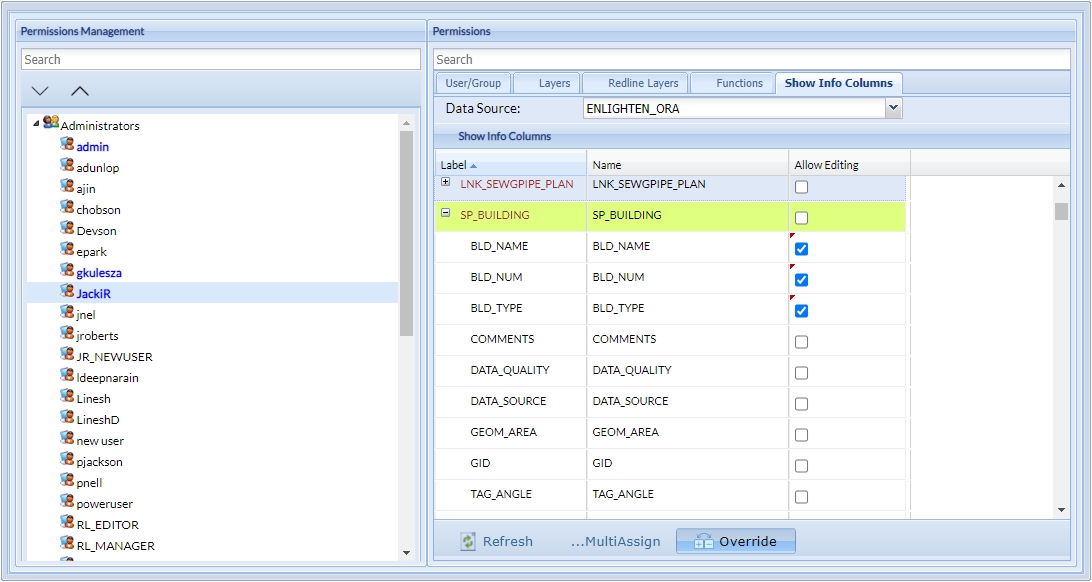The height and width of the screenshot is (582, 1092).
Task: Click the MultiAssign button
Action: click(615, 541)
